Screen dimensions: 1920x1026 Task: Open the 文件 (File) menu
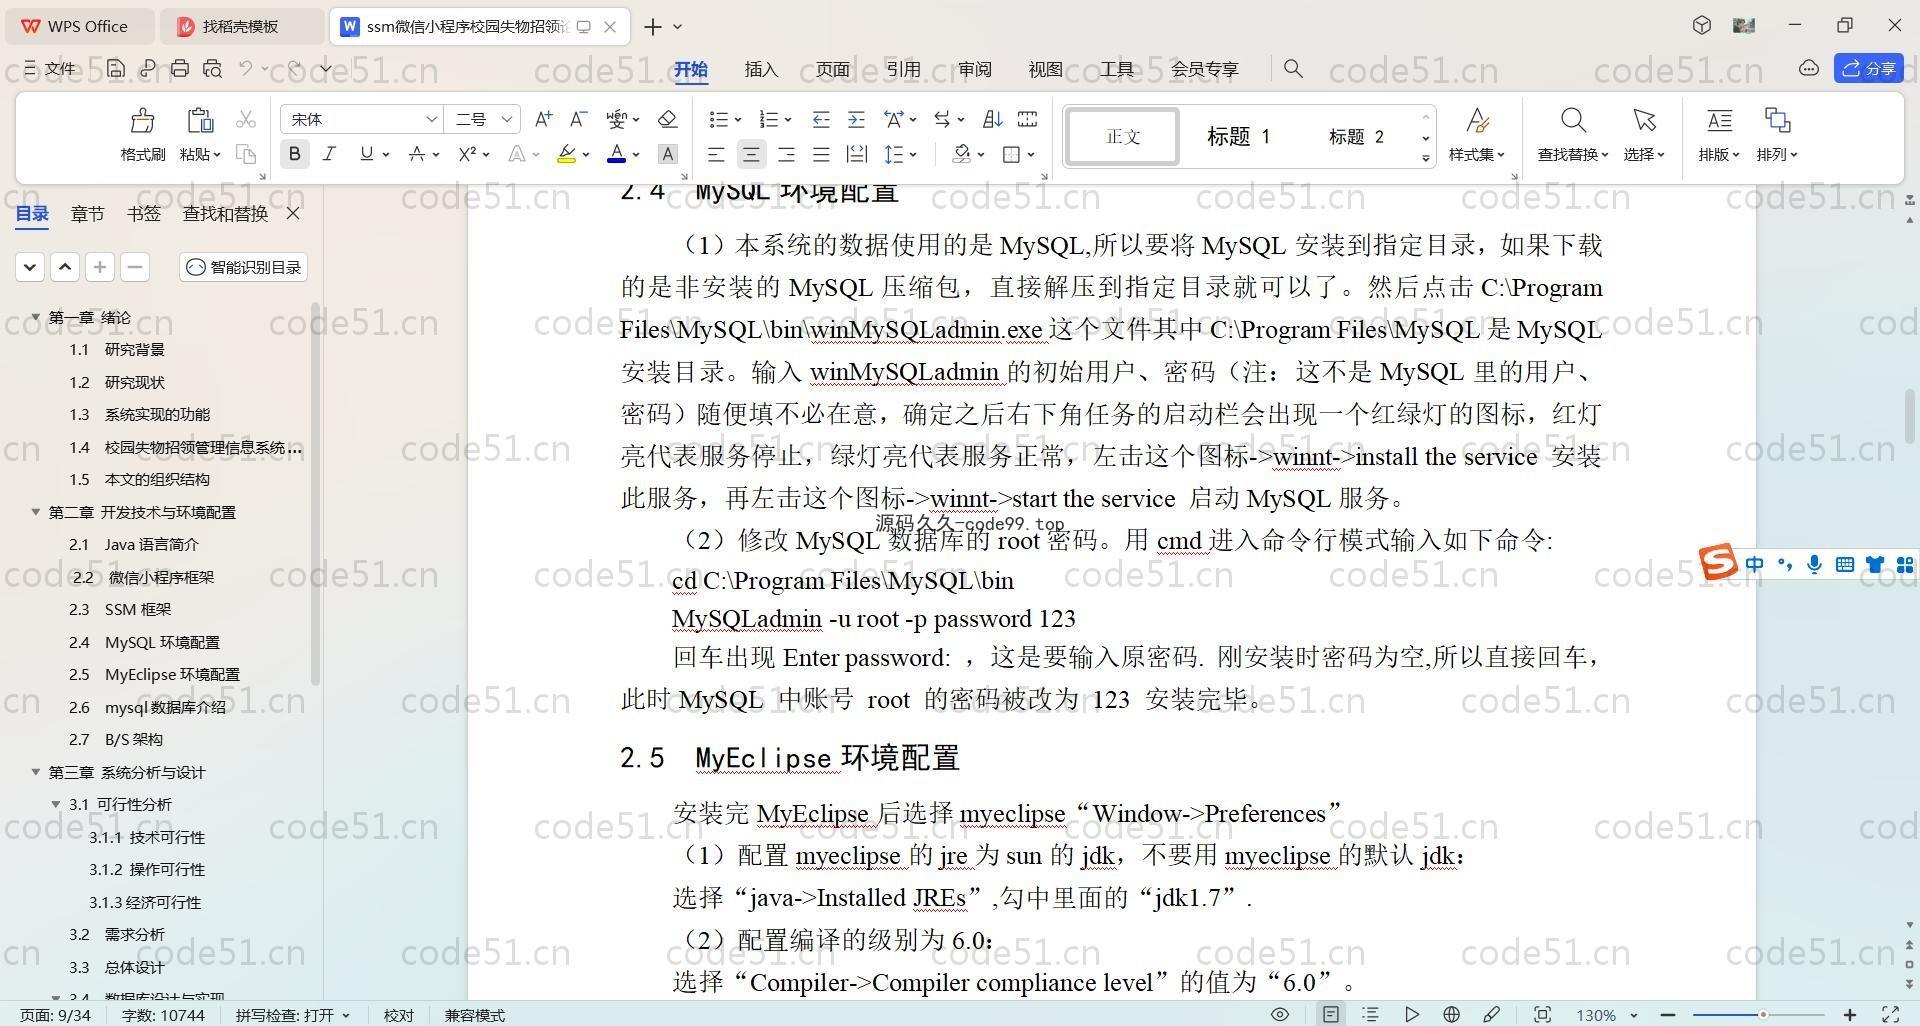tap(50, 68)
